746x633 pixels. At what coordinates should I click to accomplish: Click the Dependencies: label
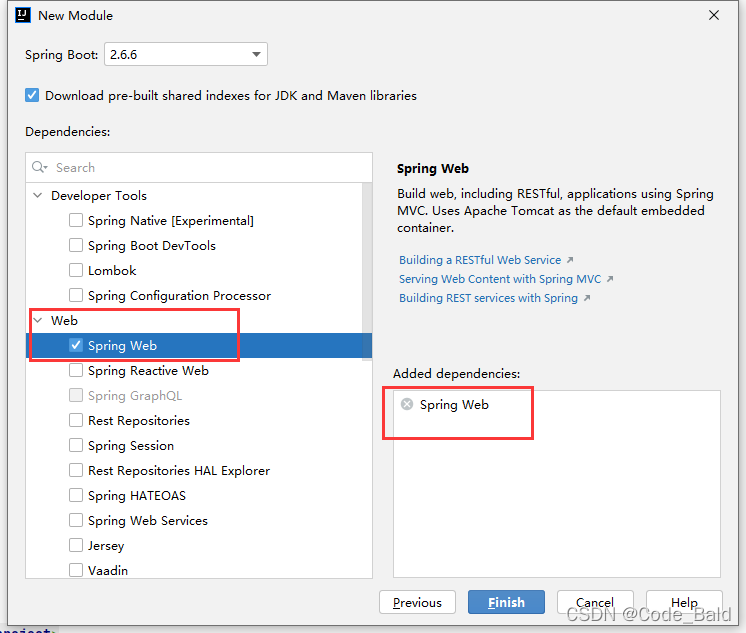68,131
